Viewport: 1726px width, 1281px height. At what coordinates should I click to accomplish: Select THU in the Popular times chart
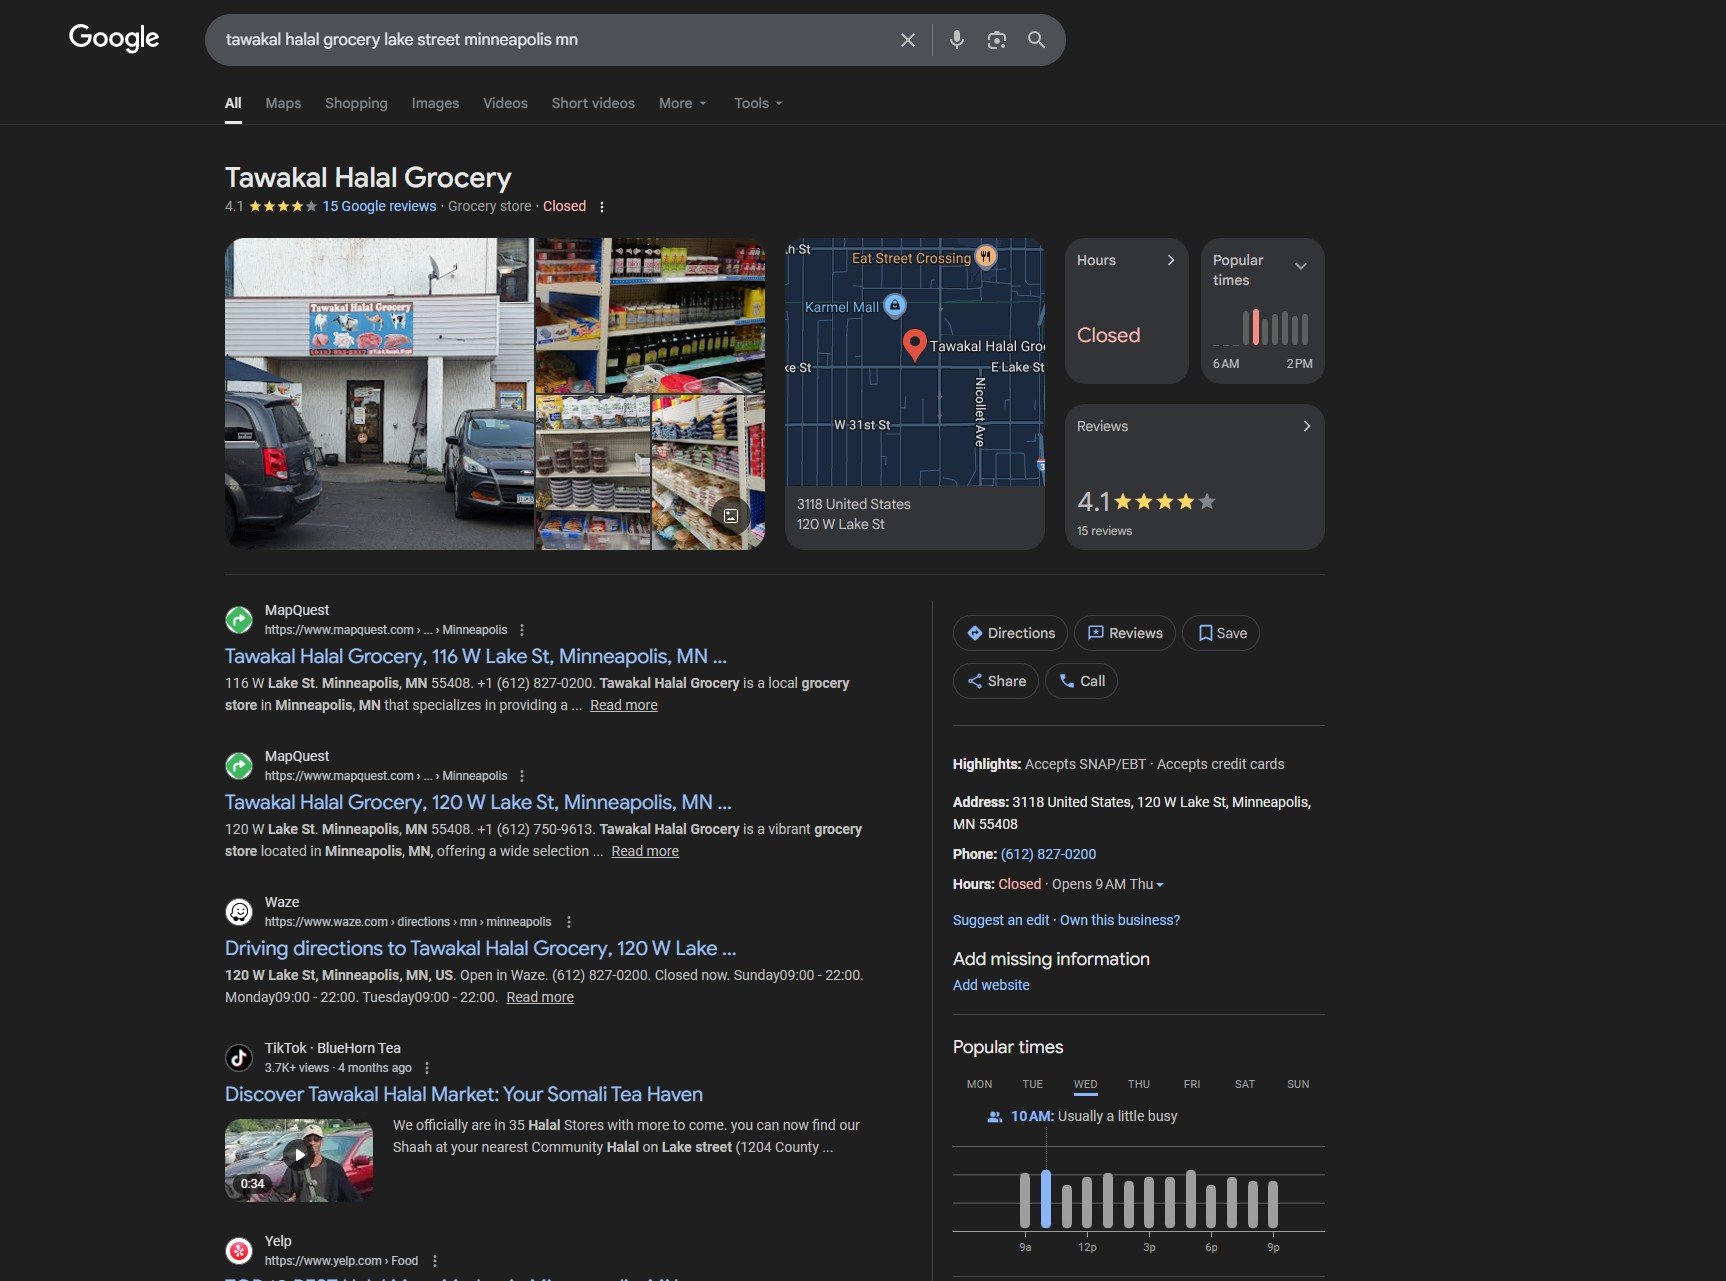pyautogui.click(x=1138, y=1084)
